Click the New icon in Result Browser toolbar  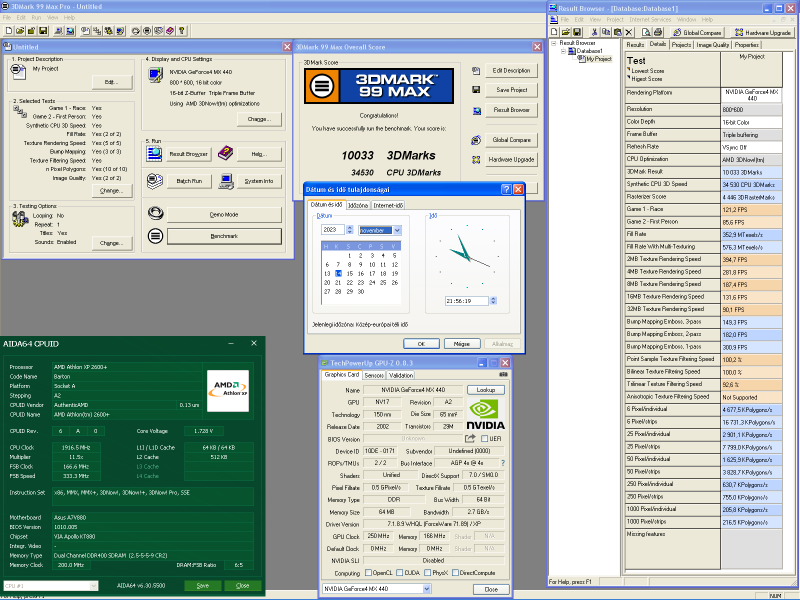[x=555, y=32]
